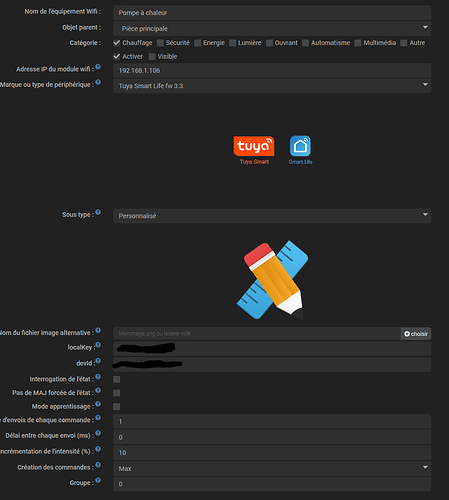Viewport: 449px width, 500px height.
Task: Toggle the Activer checkbox
Action: pos(116,56)
